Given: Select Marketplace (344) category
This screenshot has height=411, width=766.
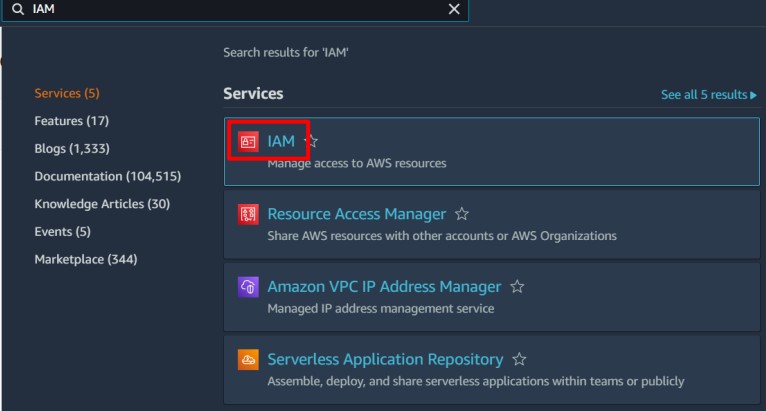Looking at the screenshot, I should pyautogui.click(x=85, y=259).
